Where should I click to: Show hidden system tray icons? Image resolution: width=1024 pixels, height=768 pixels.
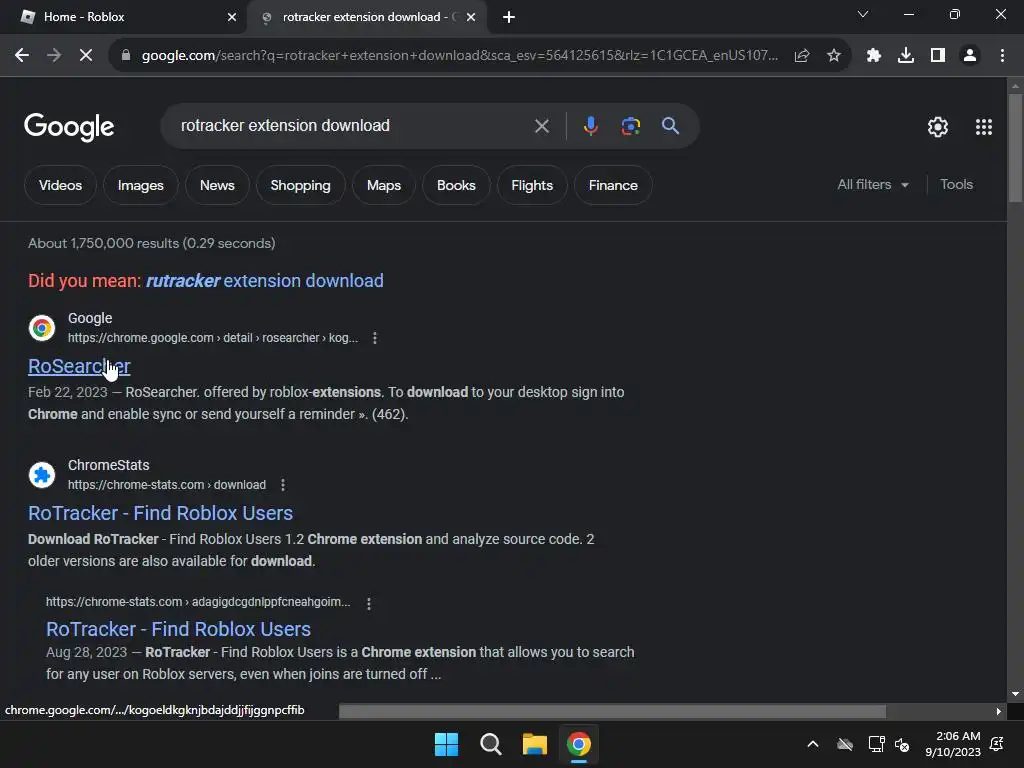point(812,744)
